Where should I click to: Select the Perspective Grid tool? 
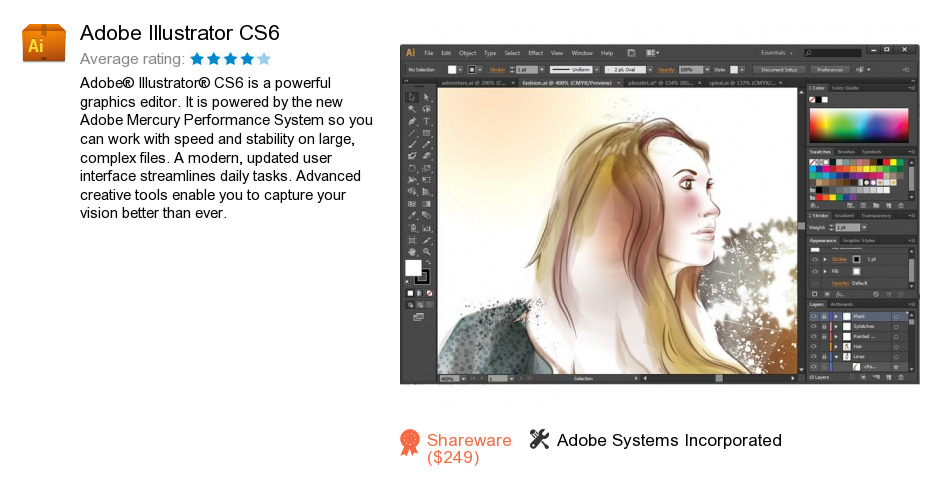click(427, 191)
